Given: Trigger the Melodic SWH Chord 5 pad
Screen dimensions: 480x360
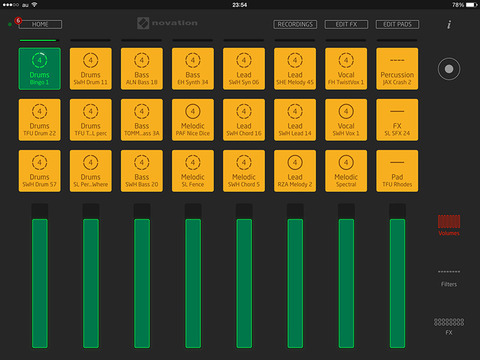Looking at the screenshot, I should tap(244, 171).
